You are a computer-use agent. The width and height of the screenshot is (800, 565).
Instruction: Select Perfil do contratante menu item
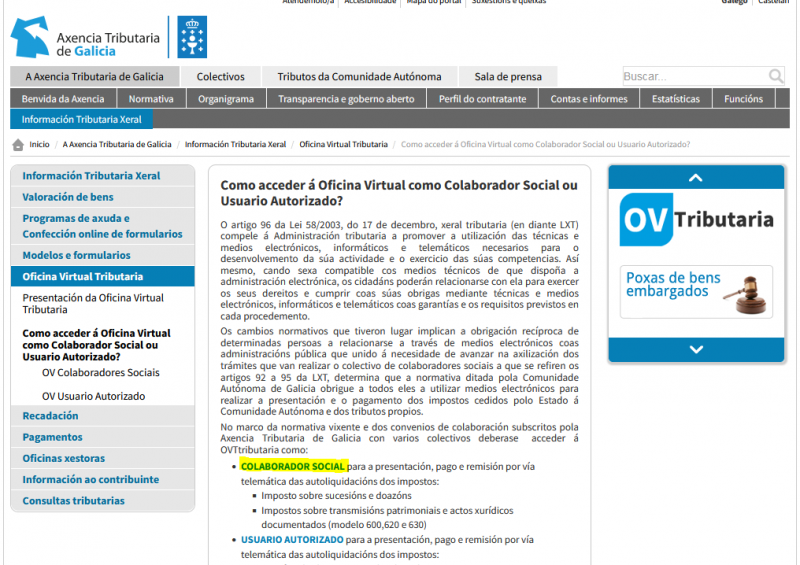click(x=483, y=99)
